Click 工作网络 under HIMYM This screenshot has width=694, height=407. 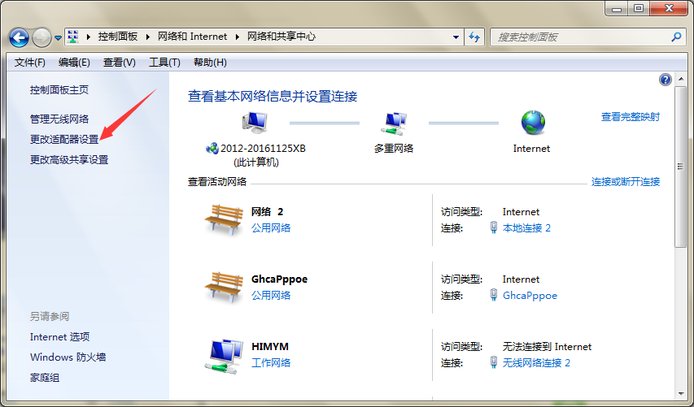coord(271,363)
